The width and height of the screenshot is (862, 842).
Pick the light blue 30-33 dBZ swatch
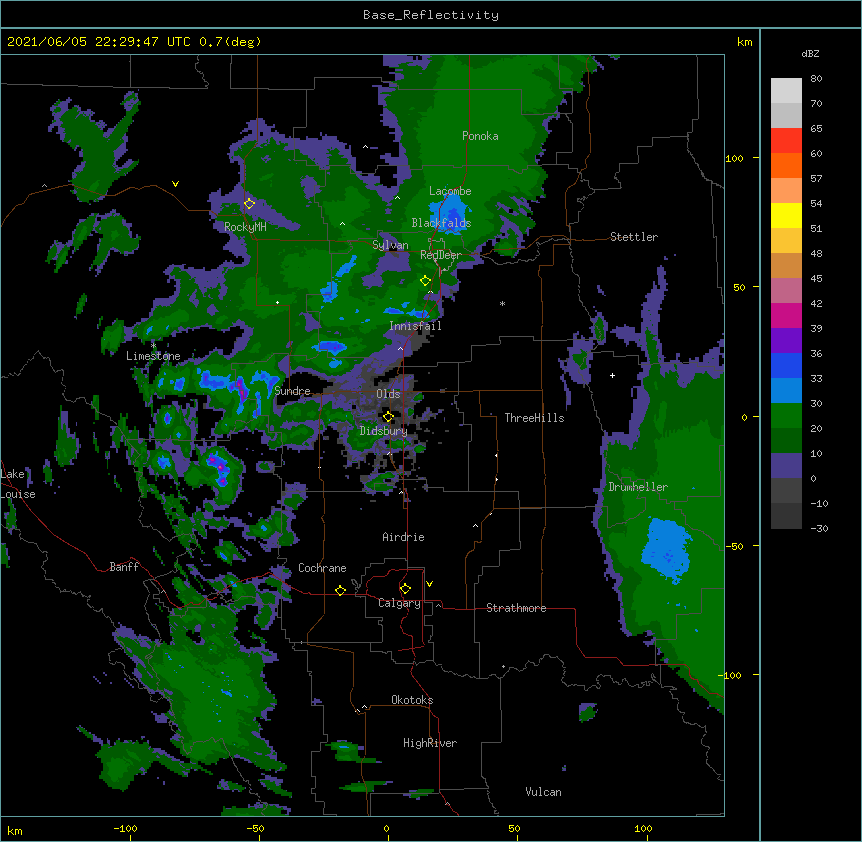pyautogui.click(x=786, y=390)
